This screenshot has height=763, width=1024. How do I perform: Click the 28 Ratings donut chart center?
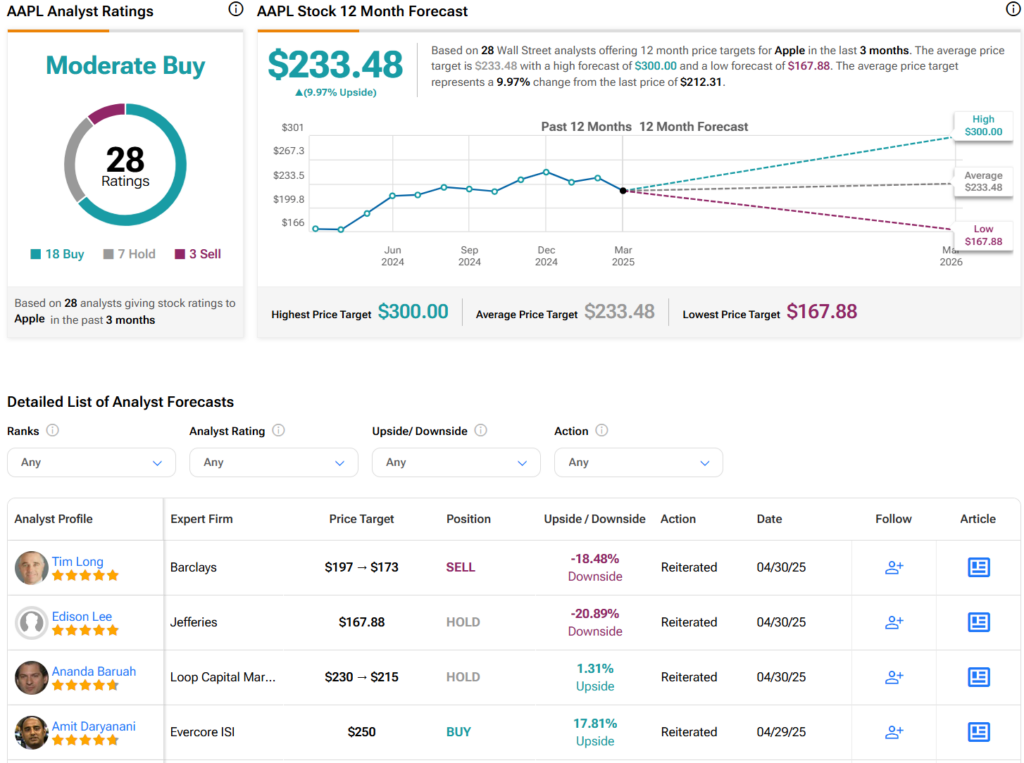tap(125, 166)
